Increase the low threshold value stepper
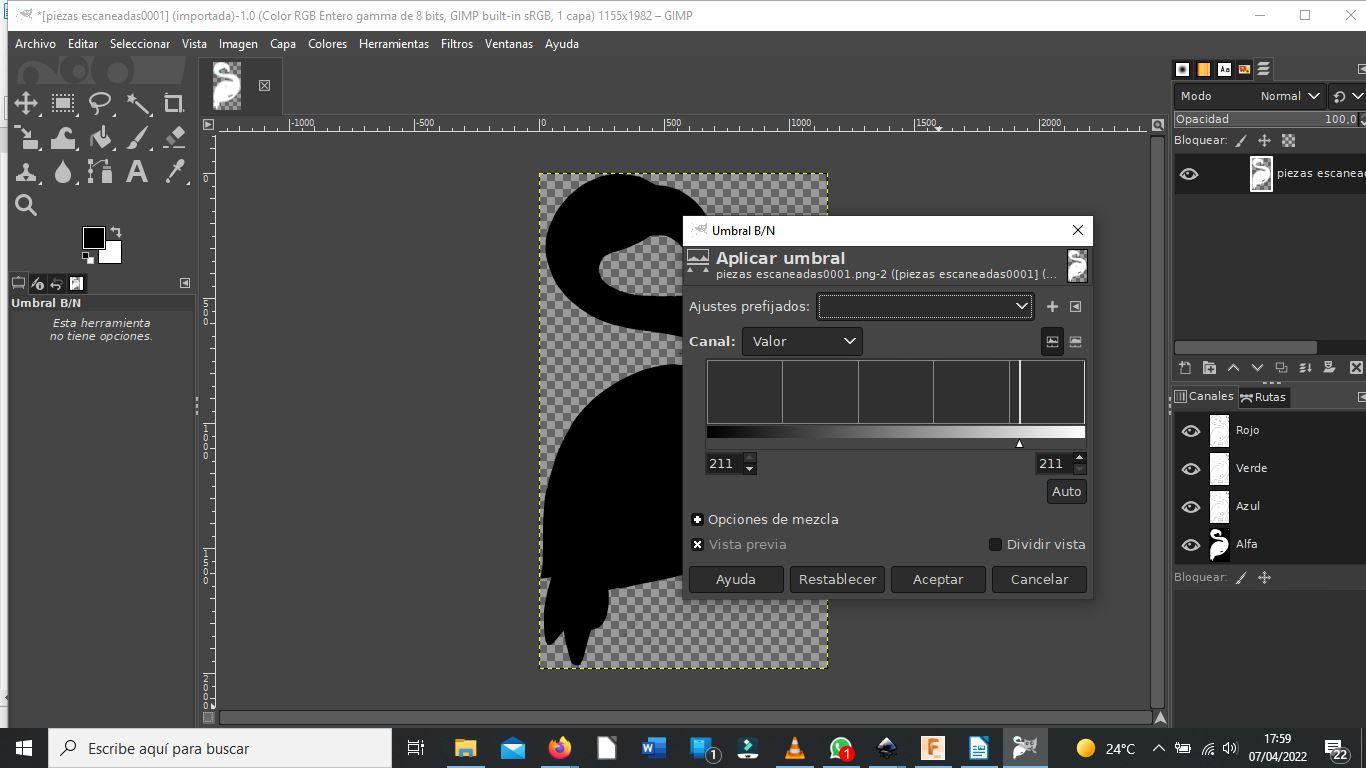1366x768 pixels. [x=750, y=458]
